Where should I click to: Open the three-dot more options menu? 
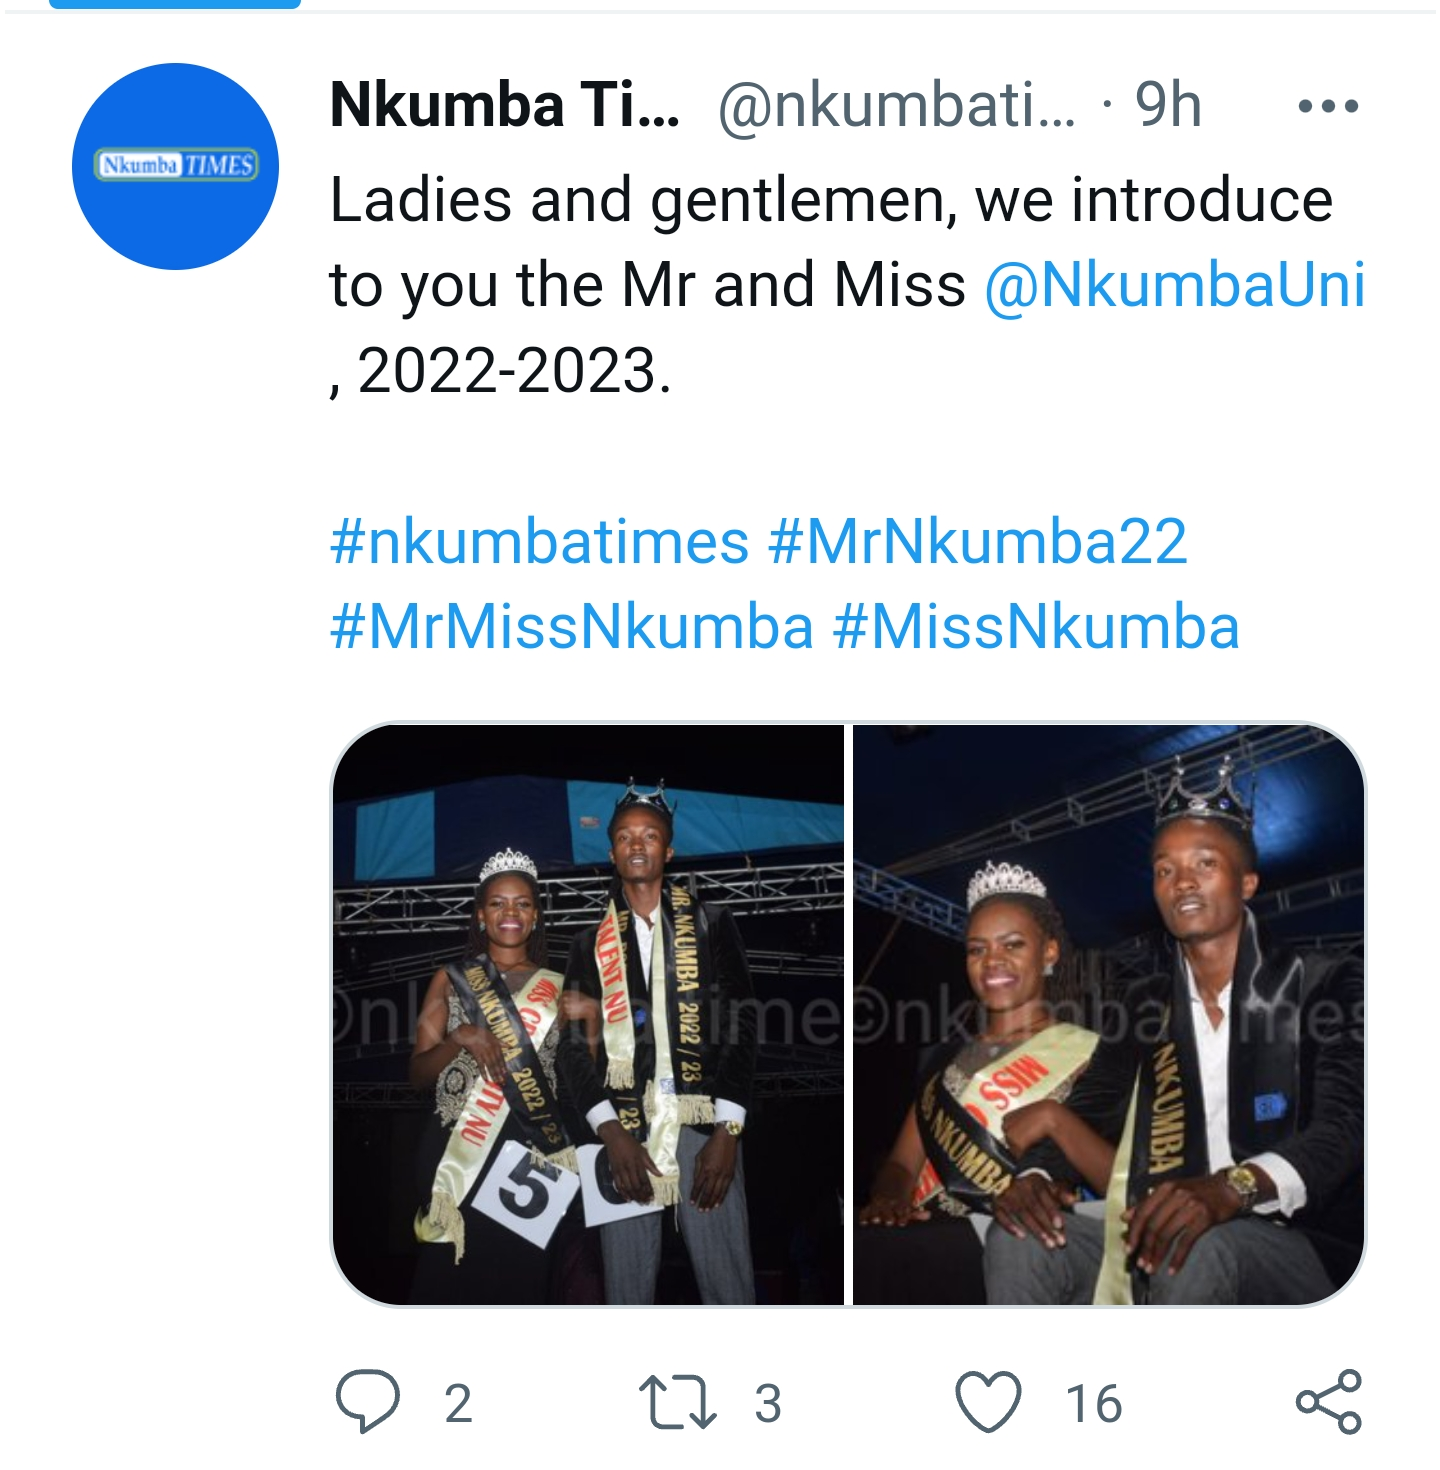point(1328,106)
